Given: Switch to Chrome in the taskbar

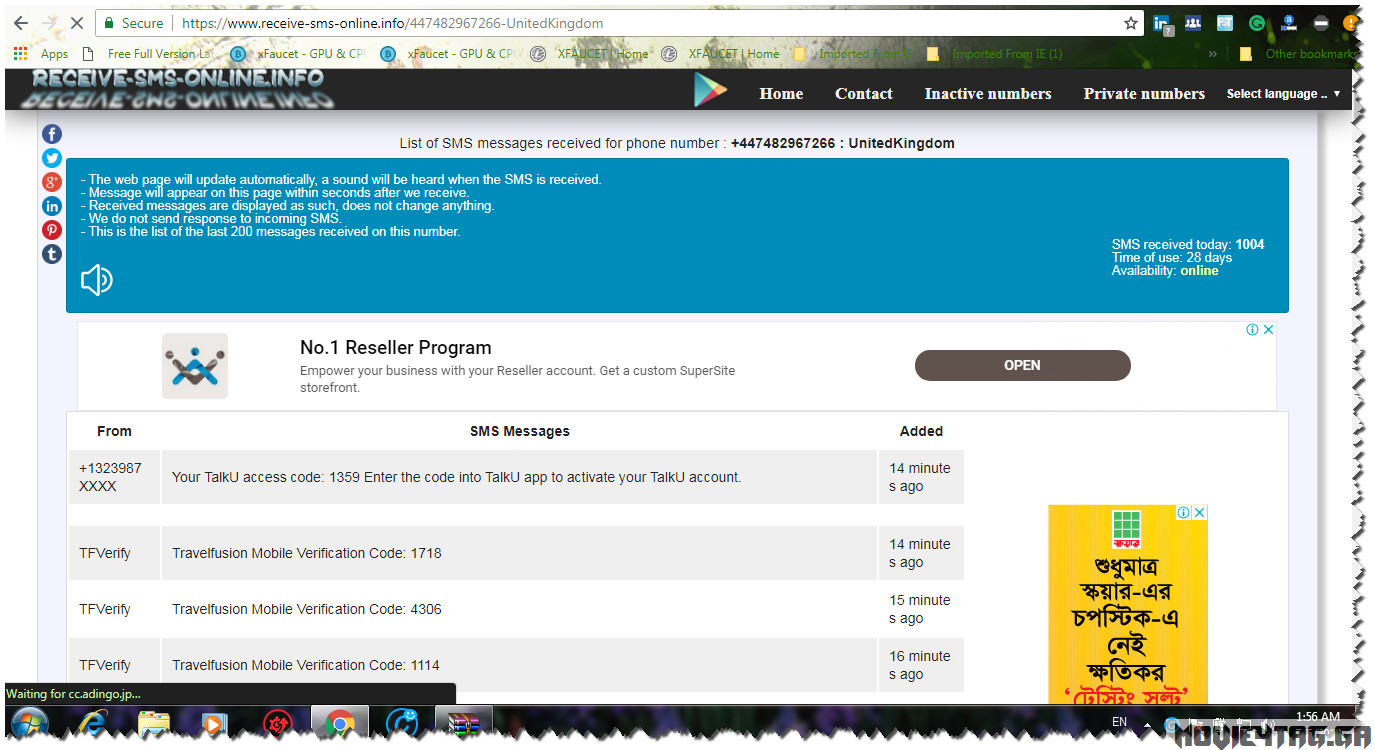Looking at the screenshot, I should pos(340,724).
